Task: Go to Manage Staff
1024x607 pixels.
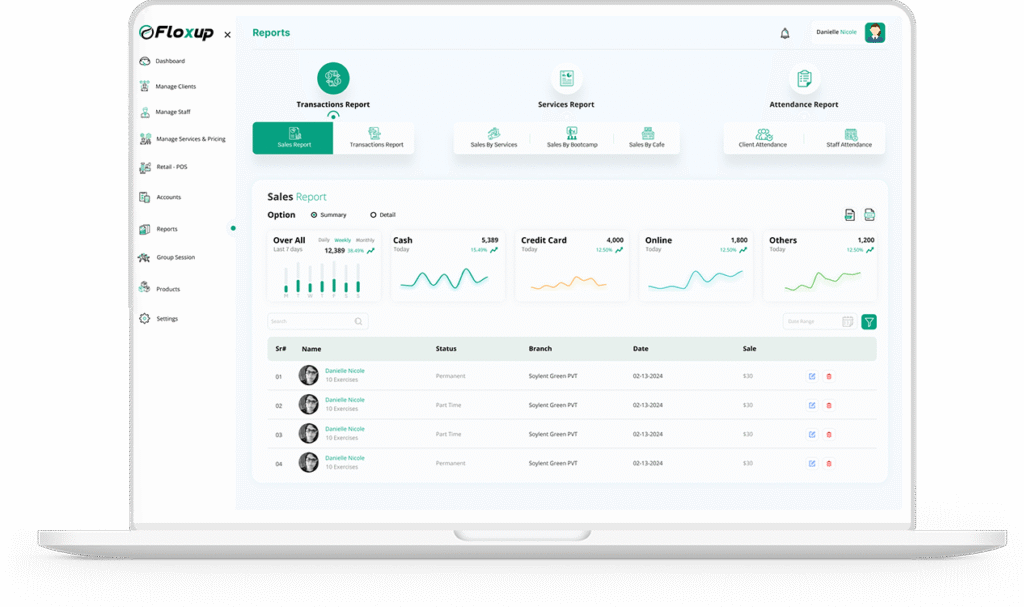Action: pos(165,112)
